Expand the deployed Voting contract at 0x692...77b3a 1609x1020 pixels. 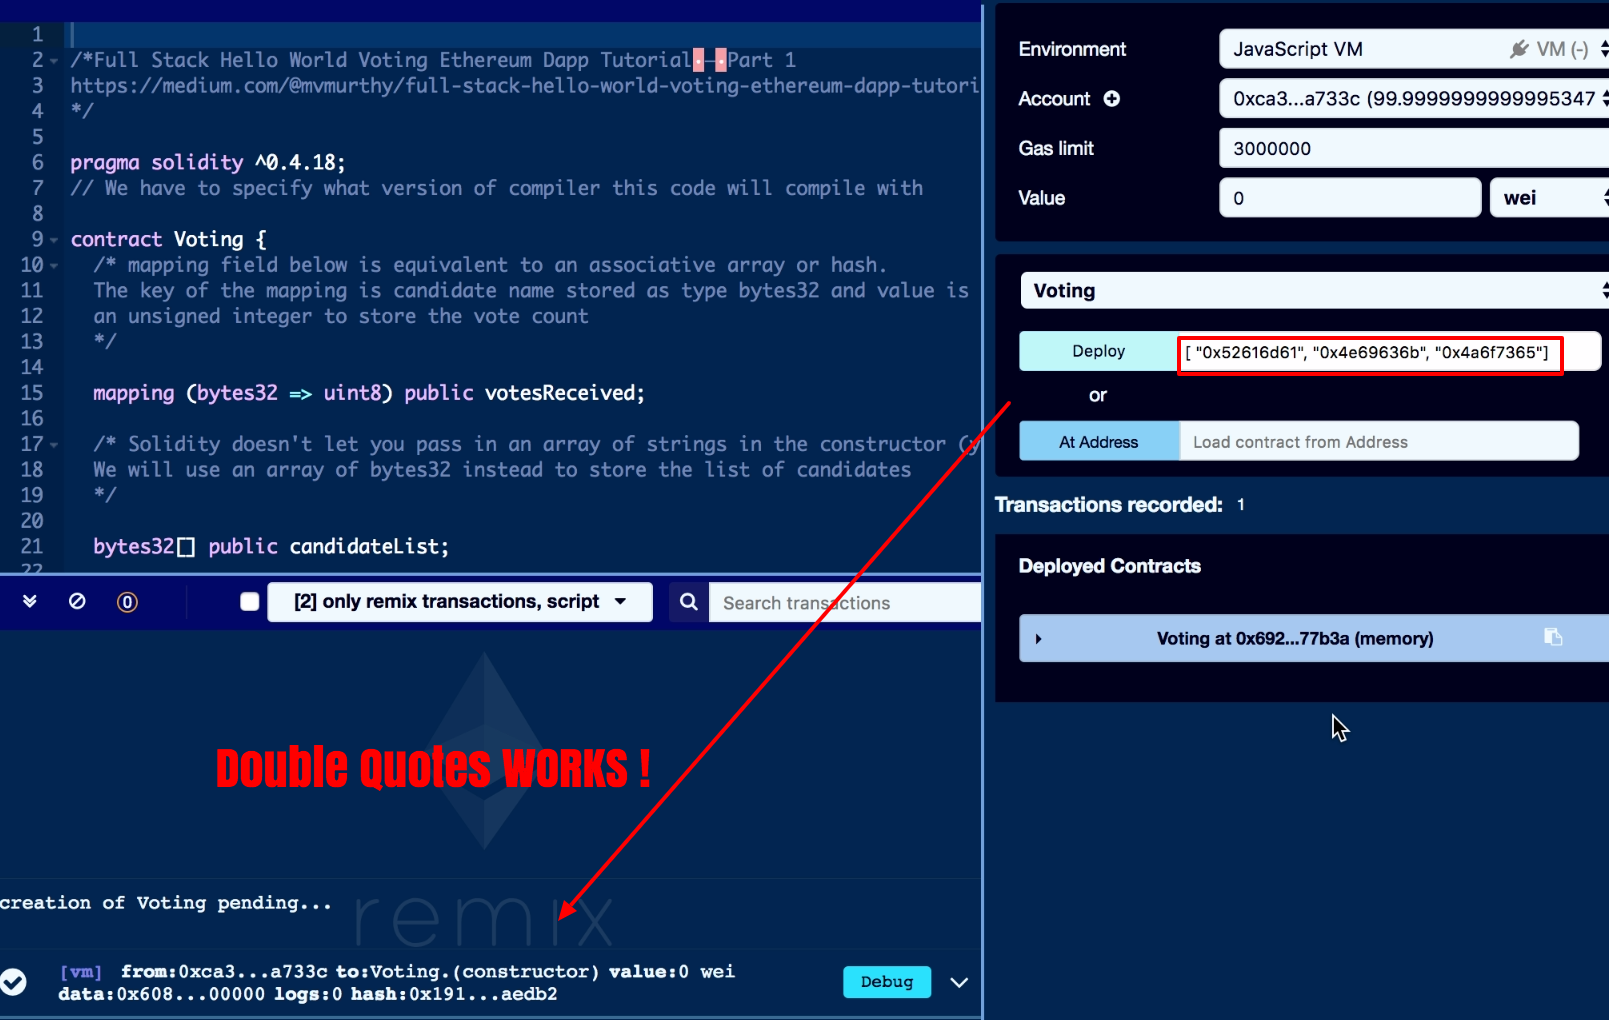[1038, 638]
